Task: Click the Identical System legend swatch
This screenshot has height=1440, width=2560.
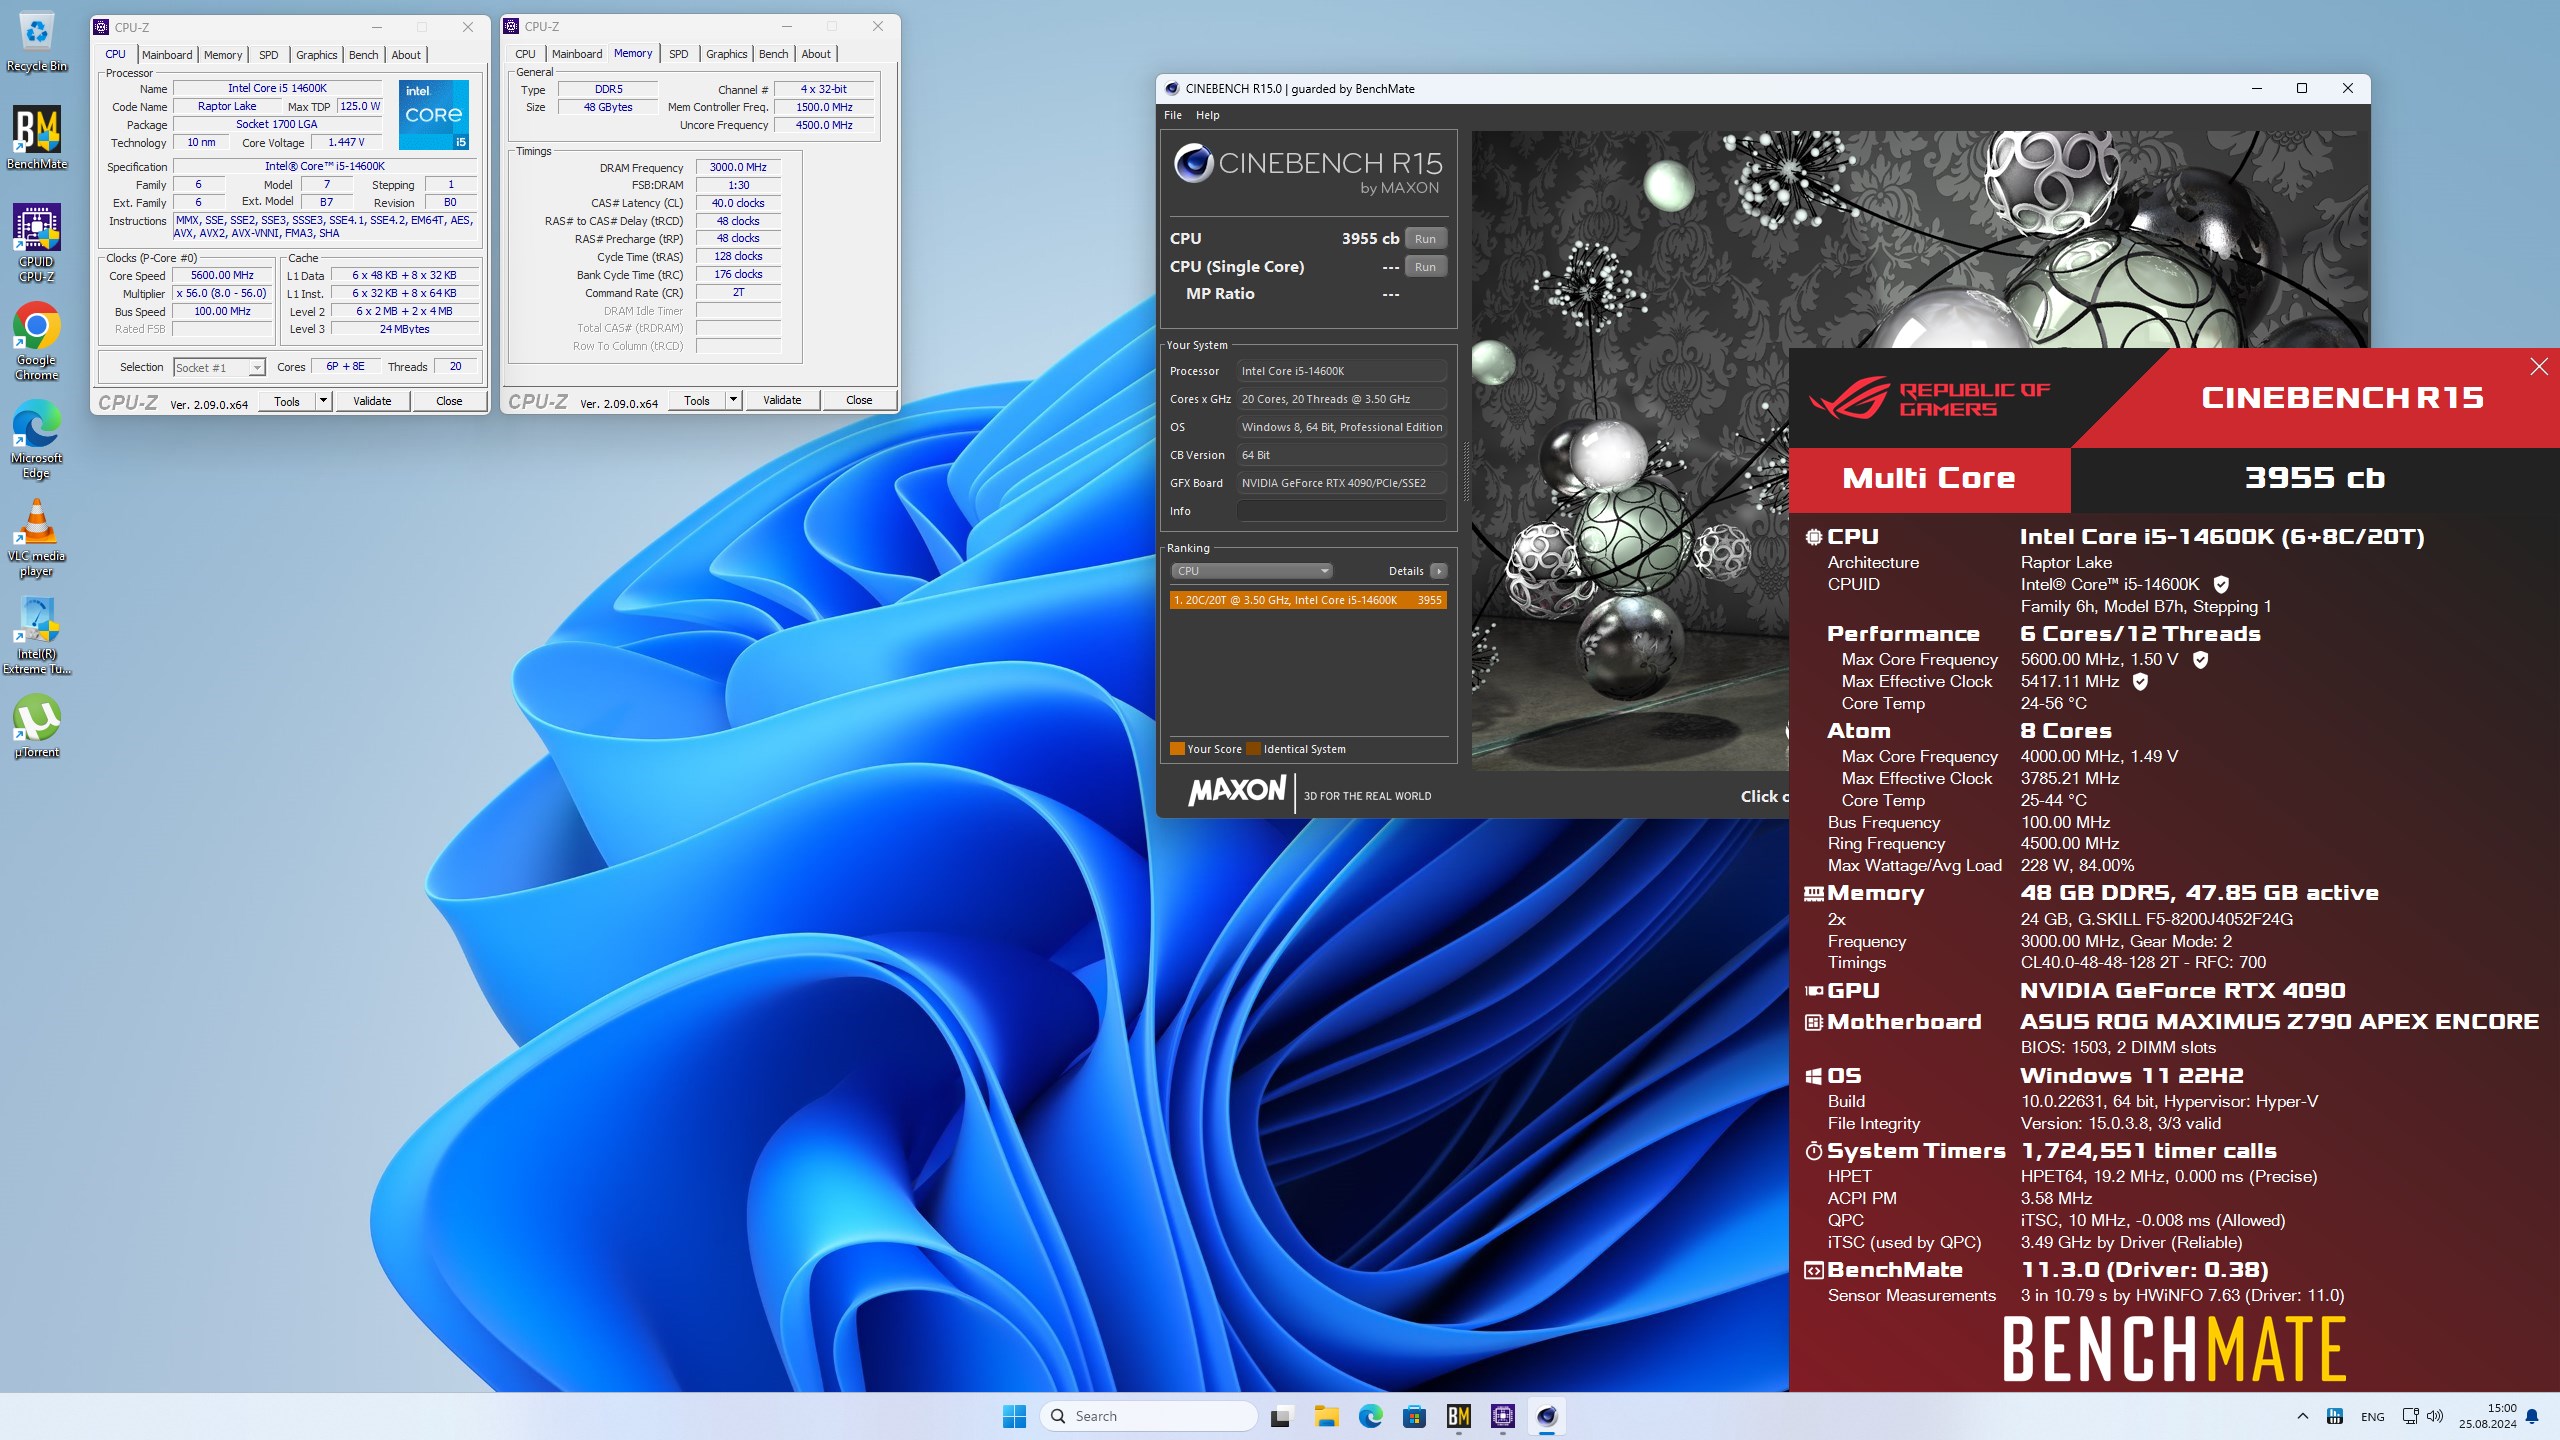Action: [x=1254, y=749]
